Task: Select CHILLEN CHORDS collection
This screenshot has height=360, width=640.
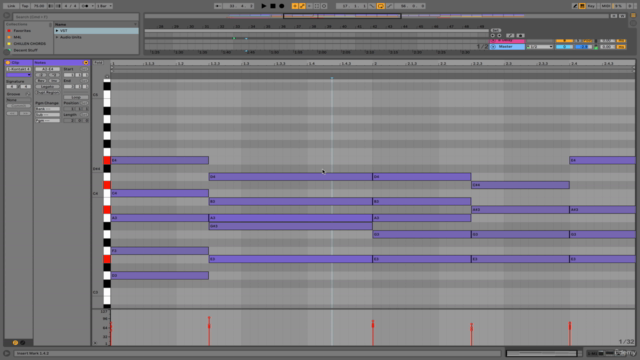Action: coord(29,44)
